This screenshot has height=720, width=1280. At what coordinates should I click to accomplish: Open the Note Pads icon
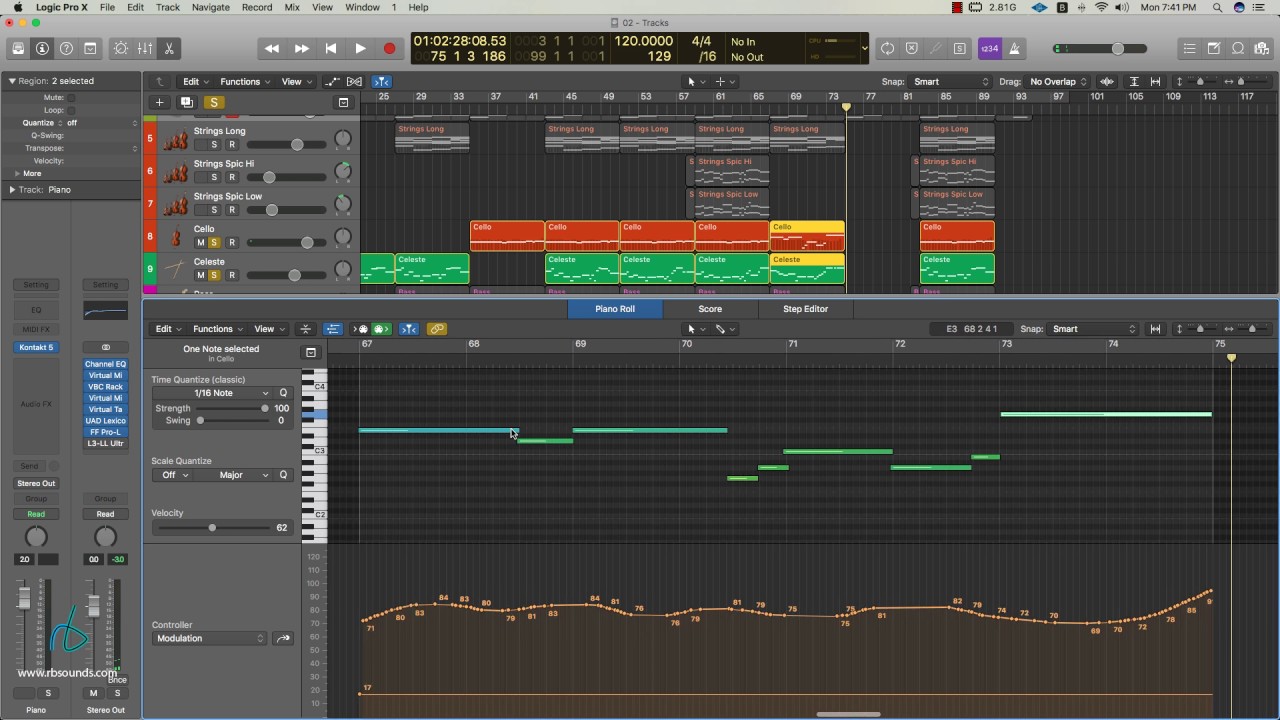point(1214,48)
